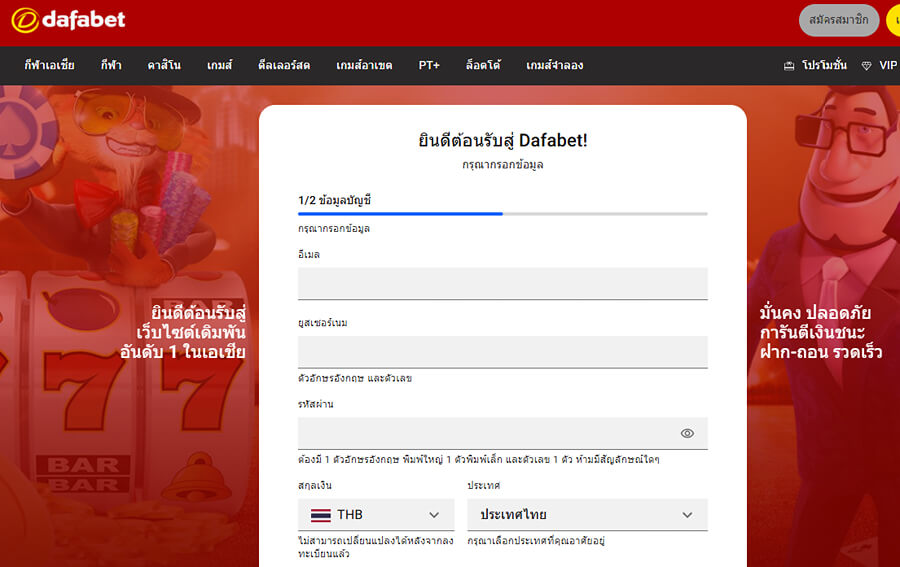
Task: Toggle password visibility eye icon
Action: click(687, 433)
